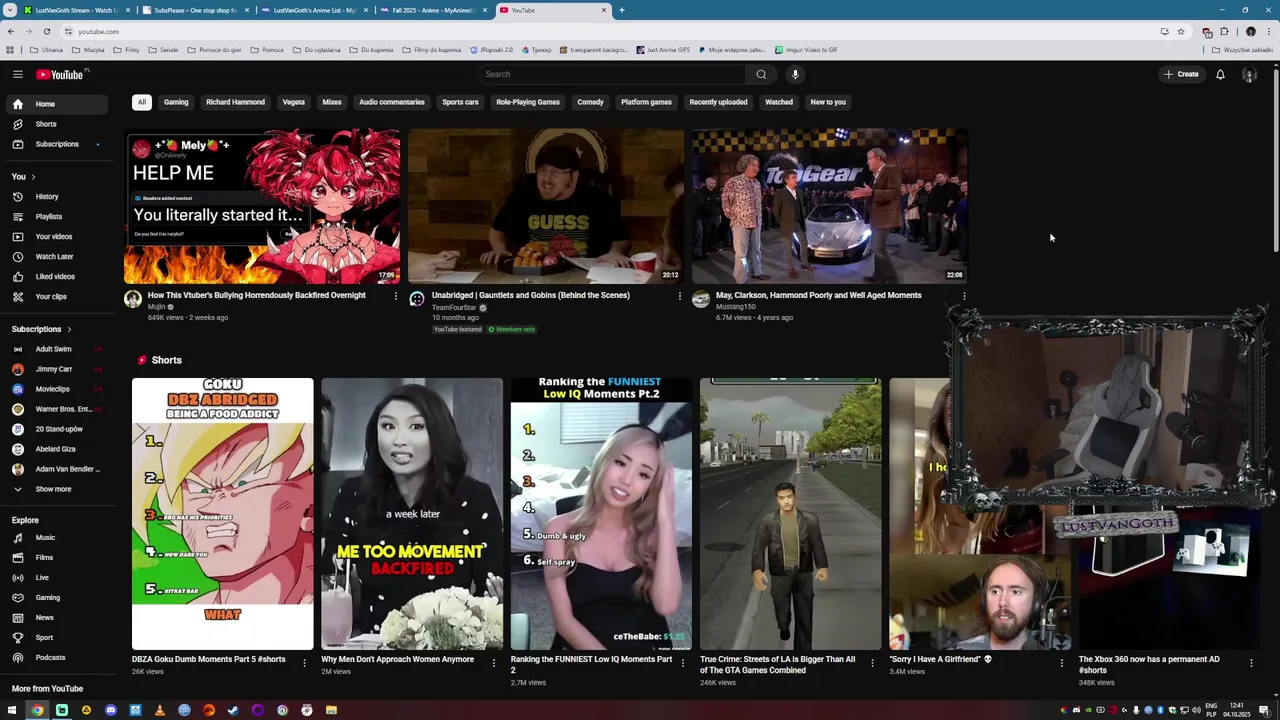1280x720 pixels.
Task: Open Liked videos list
Action: coord(58,277)
